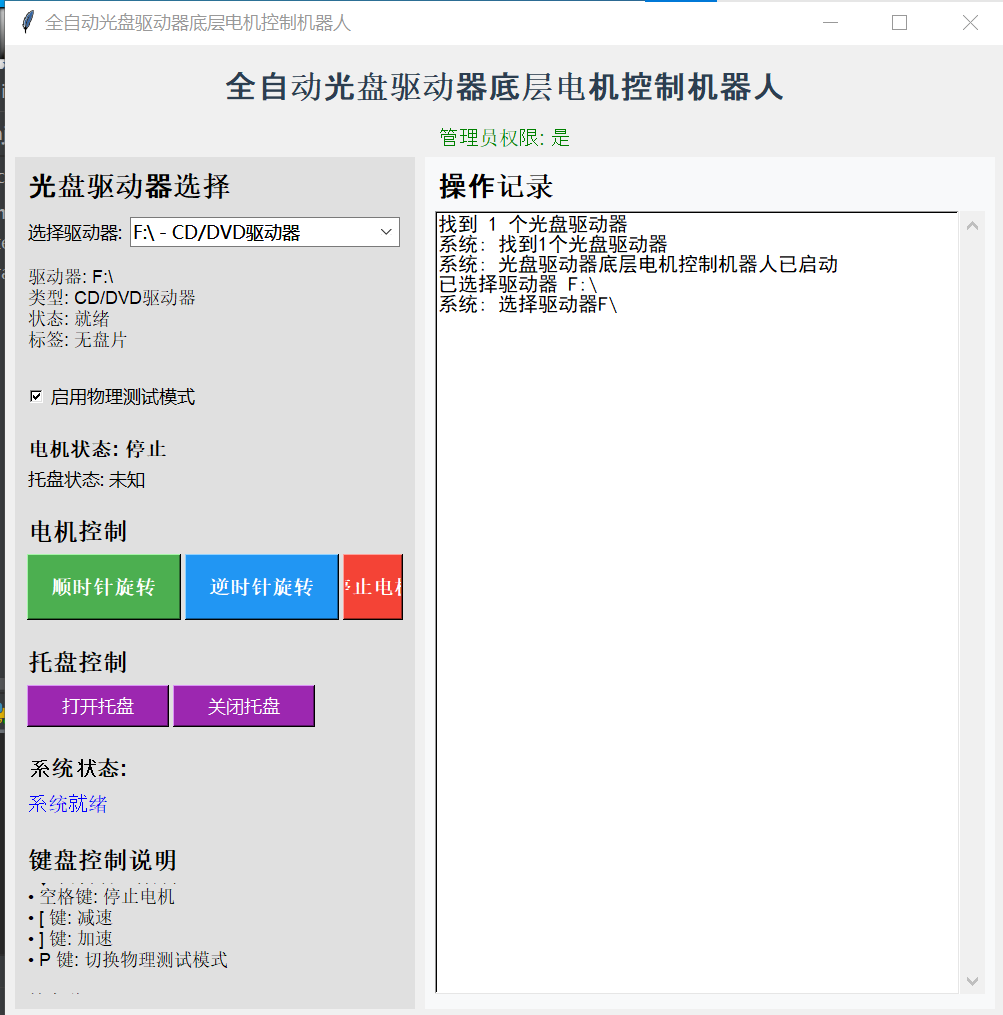Click the P 键: 切换物理测试模式 hint
This screenshot has width=1003, height=1015.
(x=128, y=959)
